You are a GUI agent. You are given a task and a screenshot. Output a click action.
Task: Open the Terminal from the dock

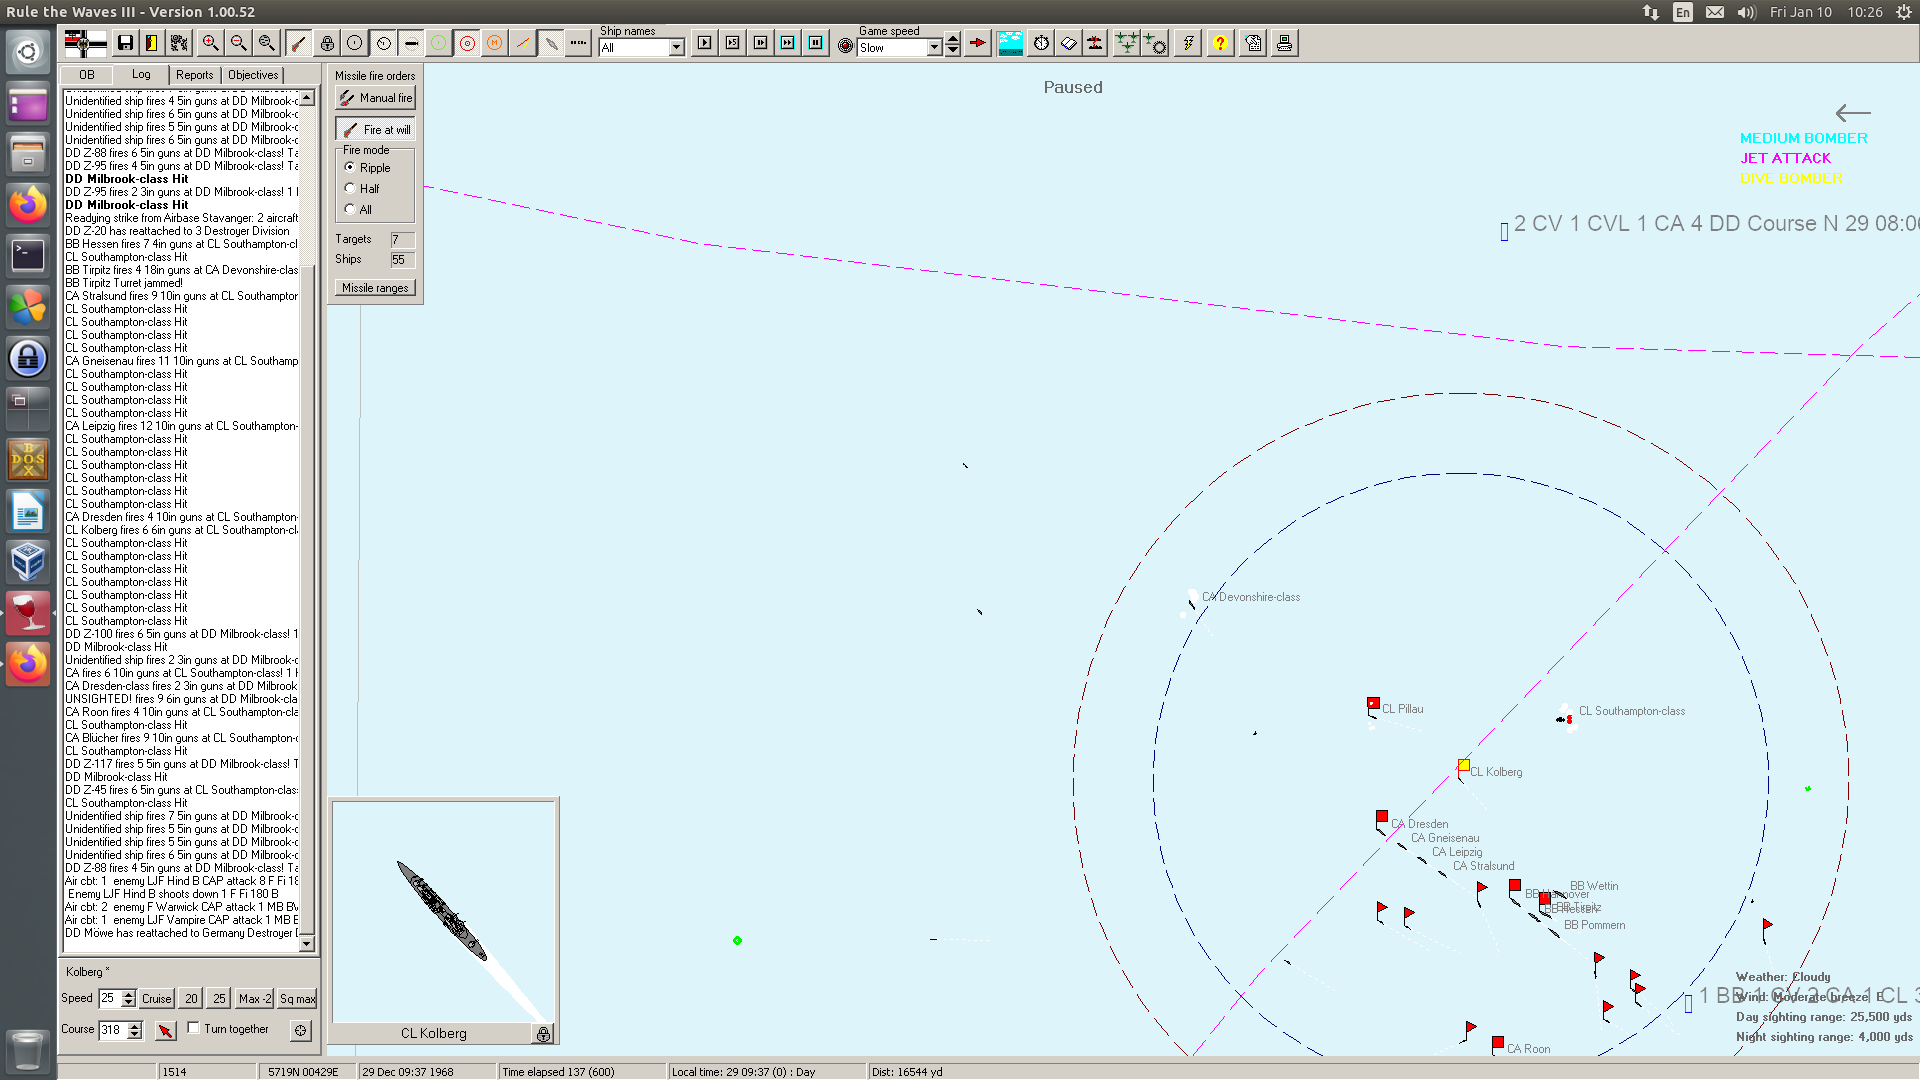(x=28, y=256)
